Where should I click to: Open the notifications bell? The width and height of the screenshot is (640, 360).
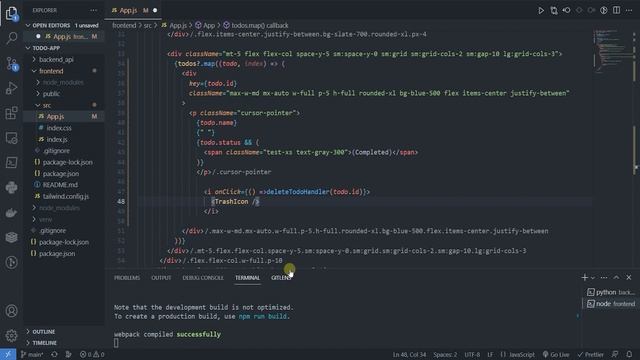[x=629, y=354]
